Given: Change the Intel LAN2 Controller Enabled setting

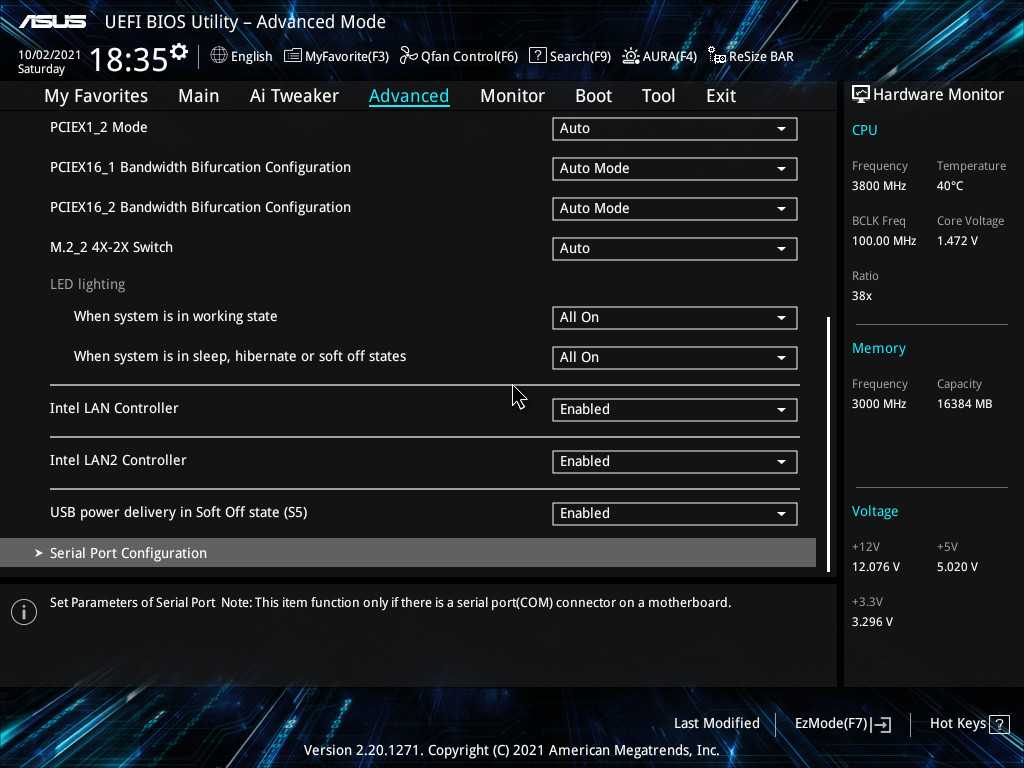Looking at the screenshot, I should coord(674,462).
